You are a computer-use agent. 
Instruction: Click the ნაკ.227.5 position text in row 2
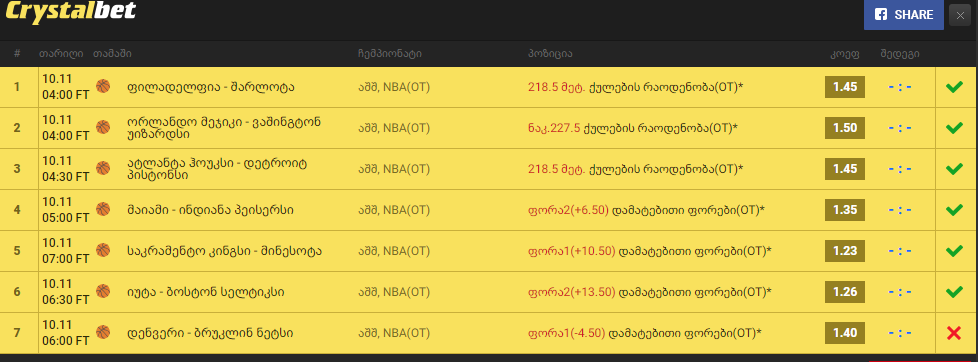click(554, 128)
